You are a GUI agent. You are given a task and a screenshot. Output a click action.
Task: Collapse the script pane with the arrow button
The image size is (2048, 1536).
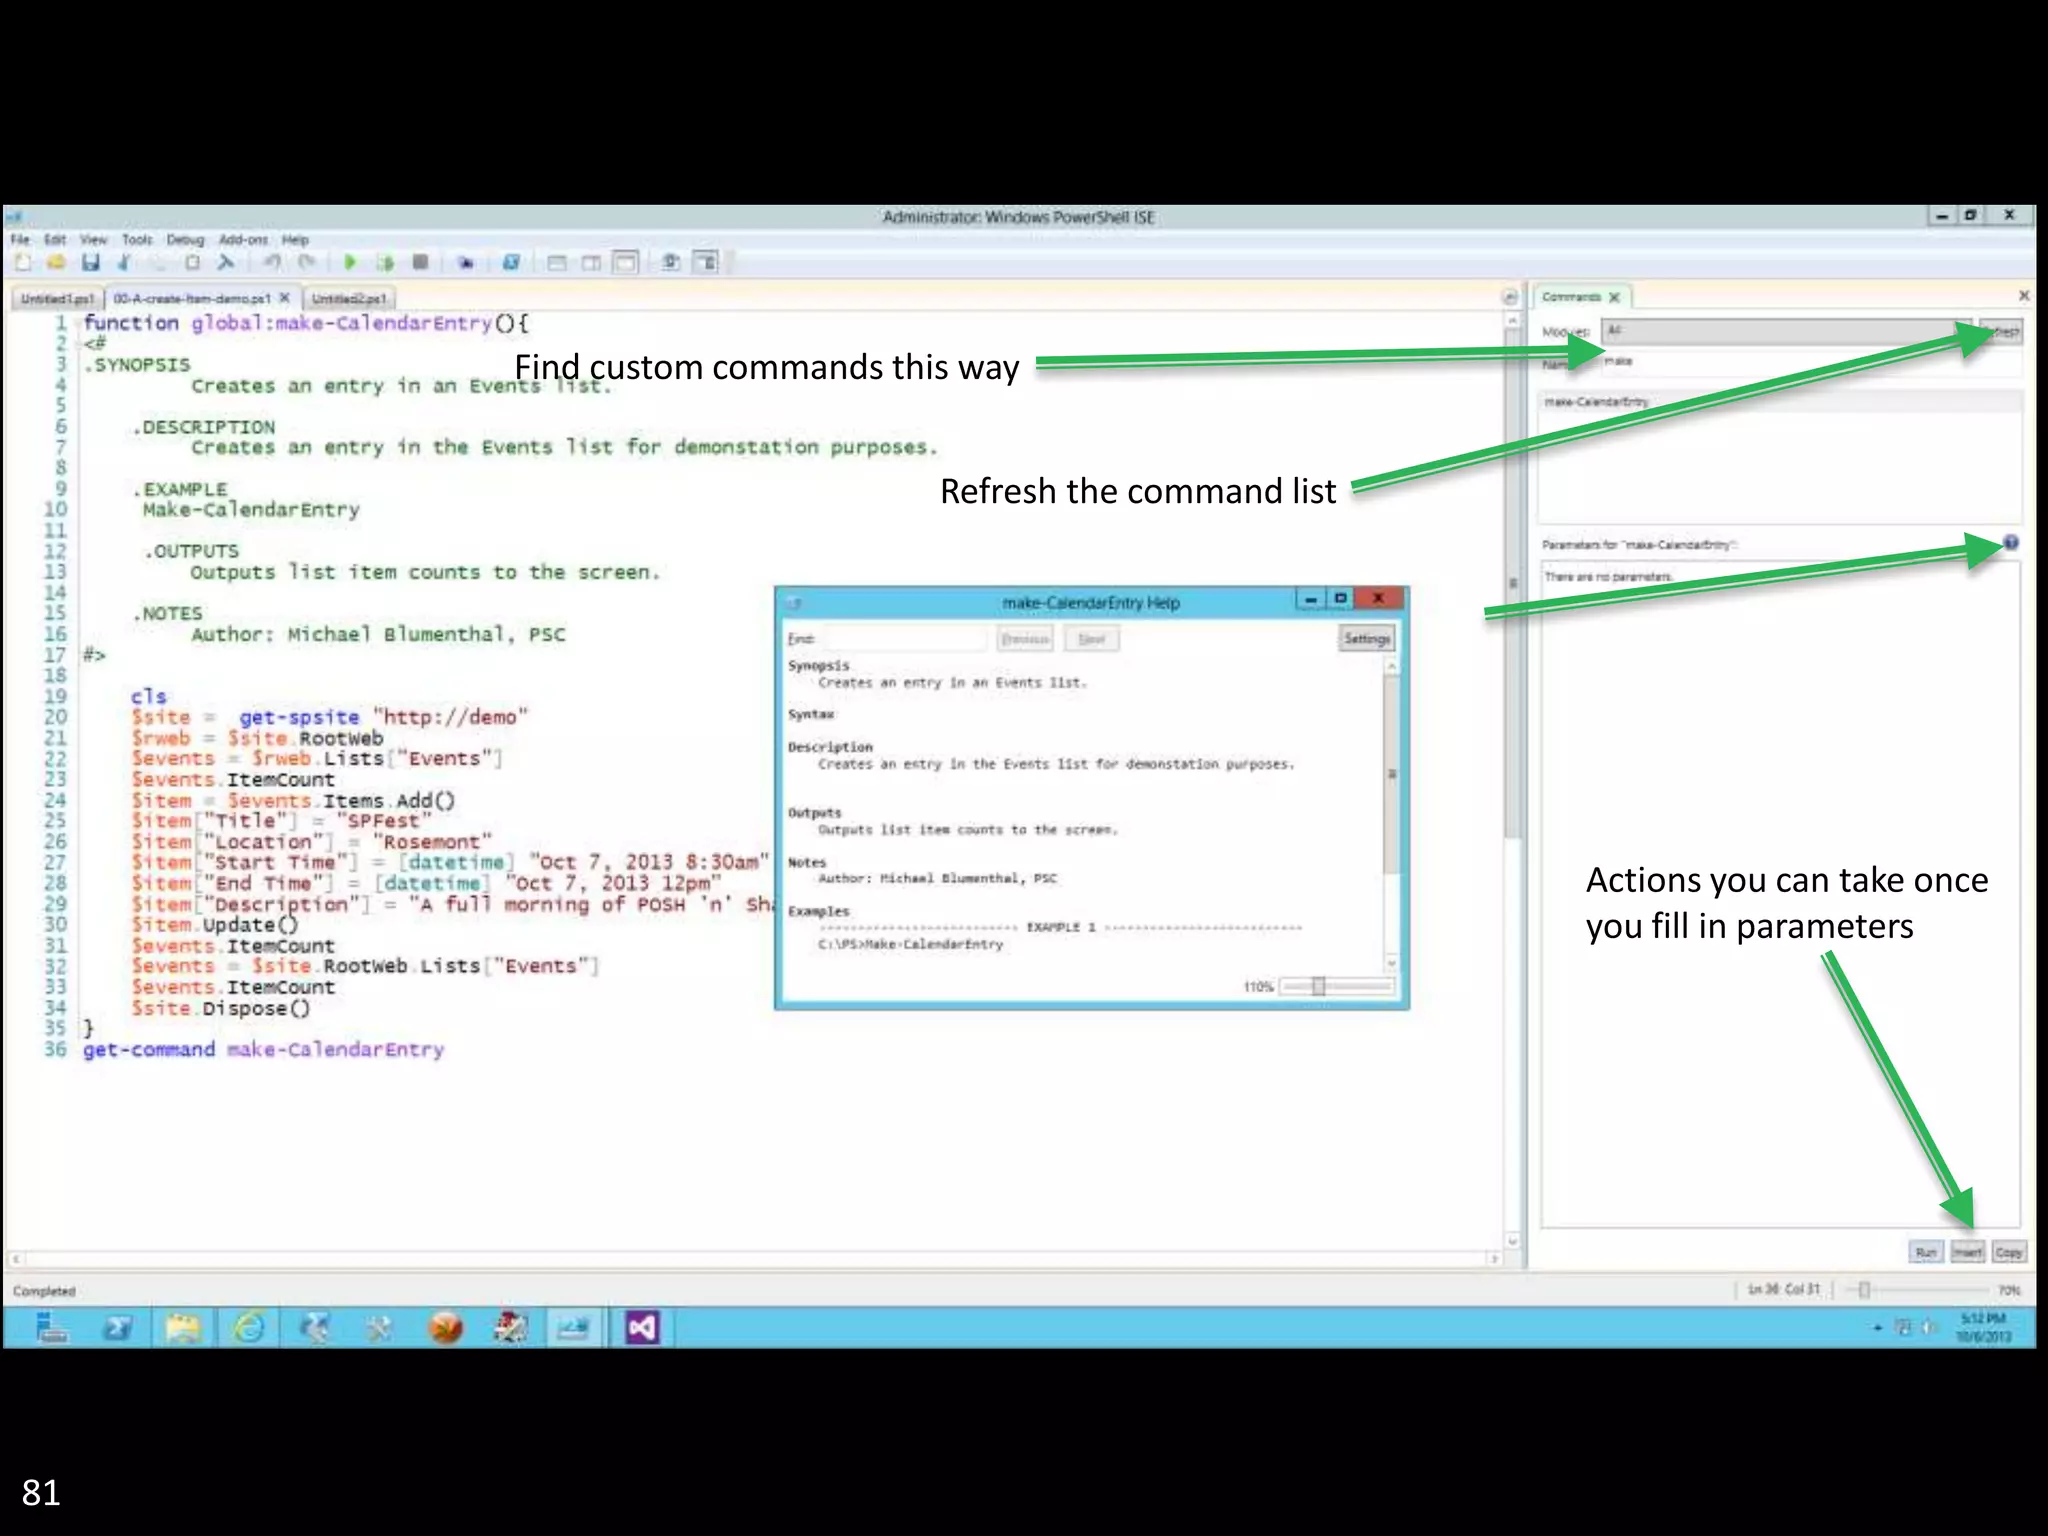(x=1510, y=297)
